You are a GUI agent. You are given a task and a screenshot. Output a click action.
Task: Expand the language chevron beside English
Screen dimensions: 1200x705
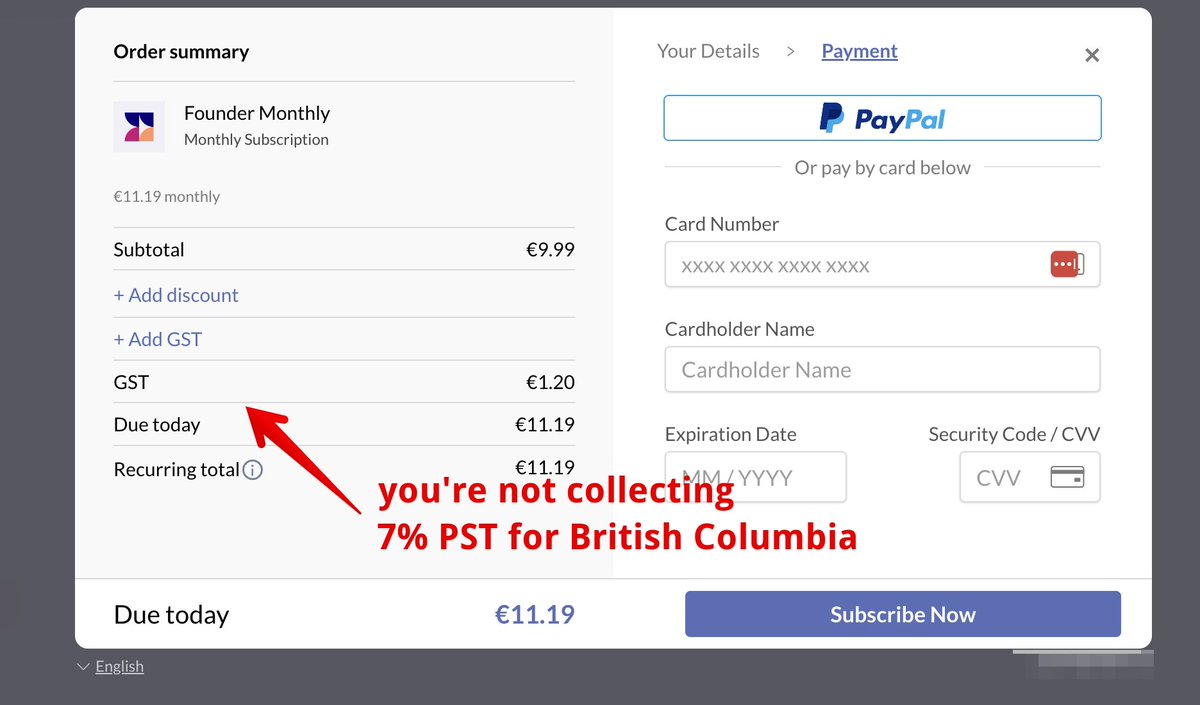coord(83,667)
